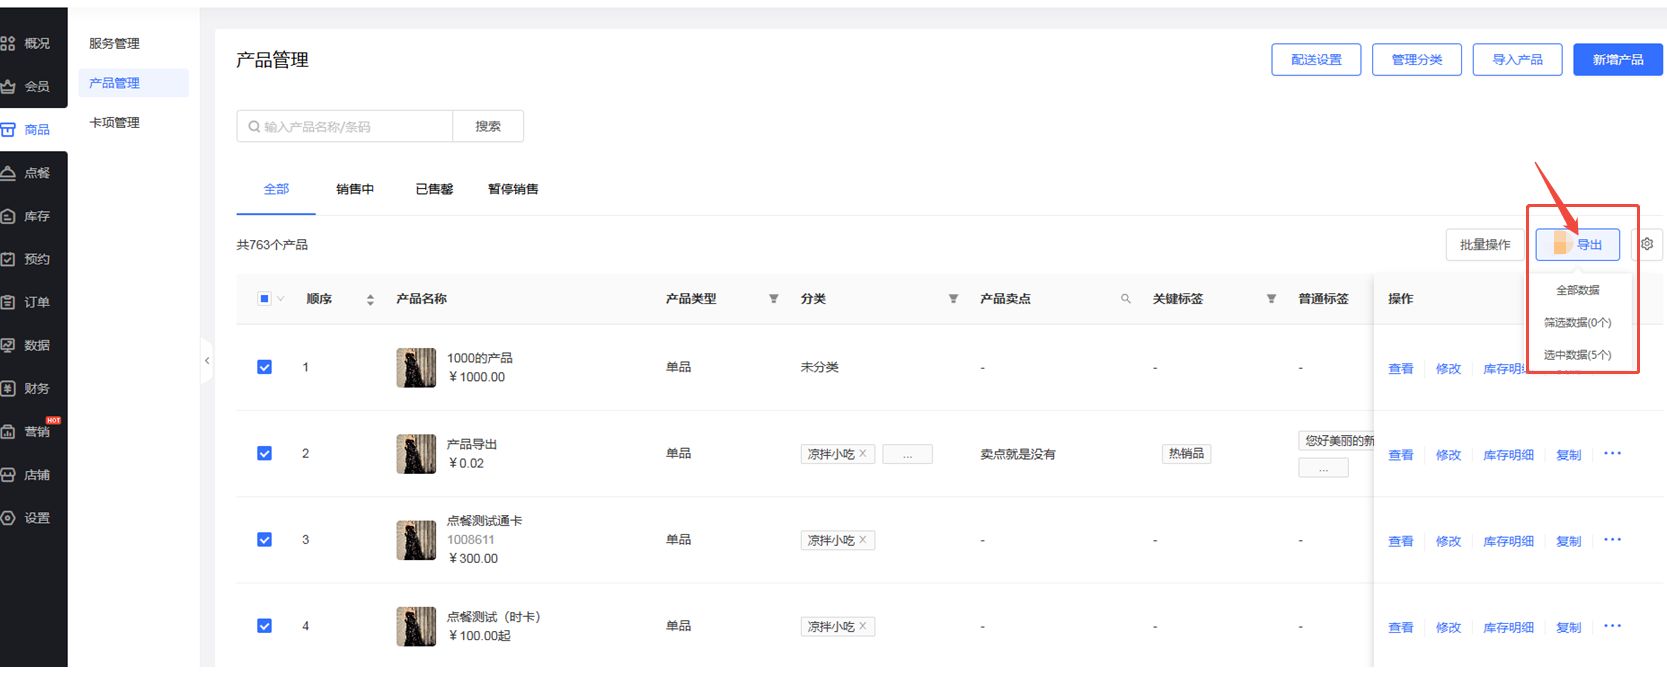Open the 批量操作 batch operations dropdown
The image size is (1667, 674).
coord(1484,245)
